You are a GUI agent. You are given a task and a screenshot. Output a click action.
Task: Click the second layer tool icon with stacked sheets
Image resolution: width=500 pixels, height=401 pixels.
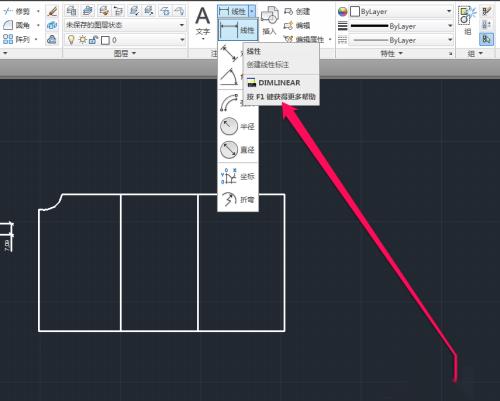point(87,11)
